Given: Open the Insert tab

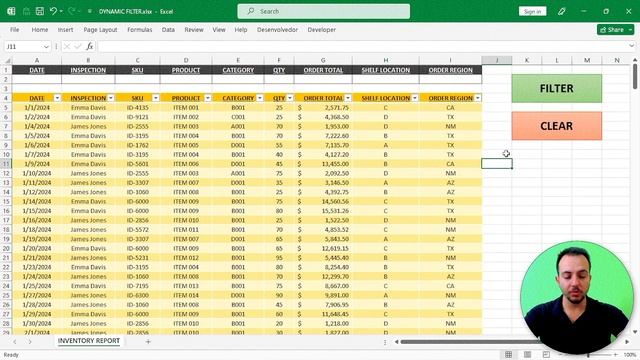Looking at the screenshot, I should point(65,30).
